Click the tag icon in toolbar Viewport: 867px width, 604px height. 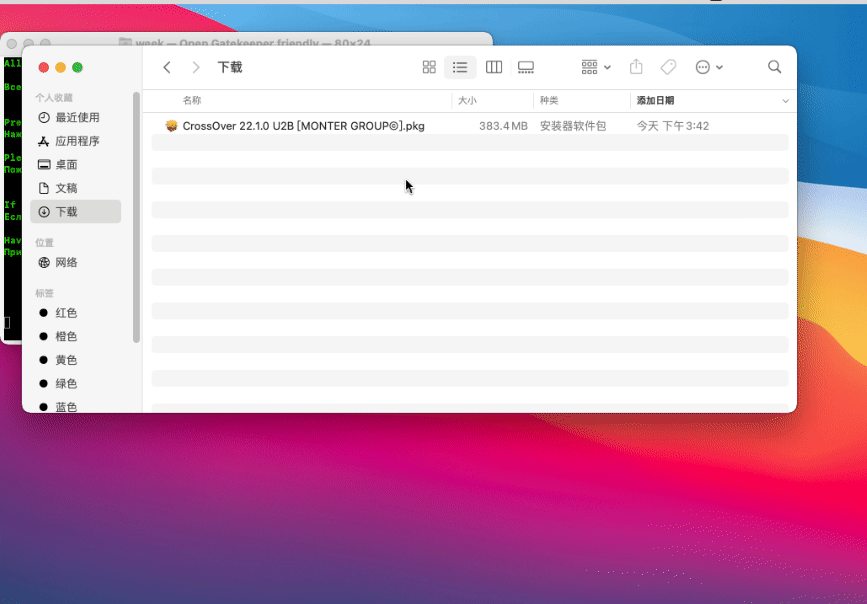pos(668,67)
